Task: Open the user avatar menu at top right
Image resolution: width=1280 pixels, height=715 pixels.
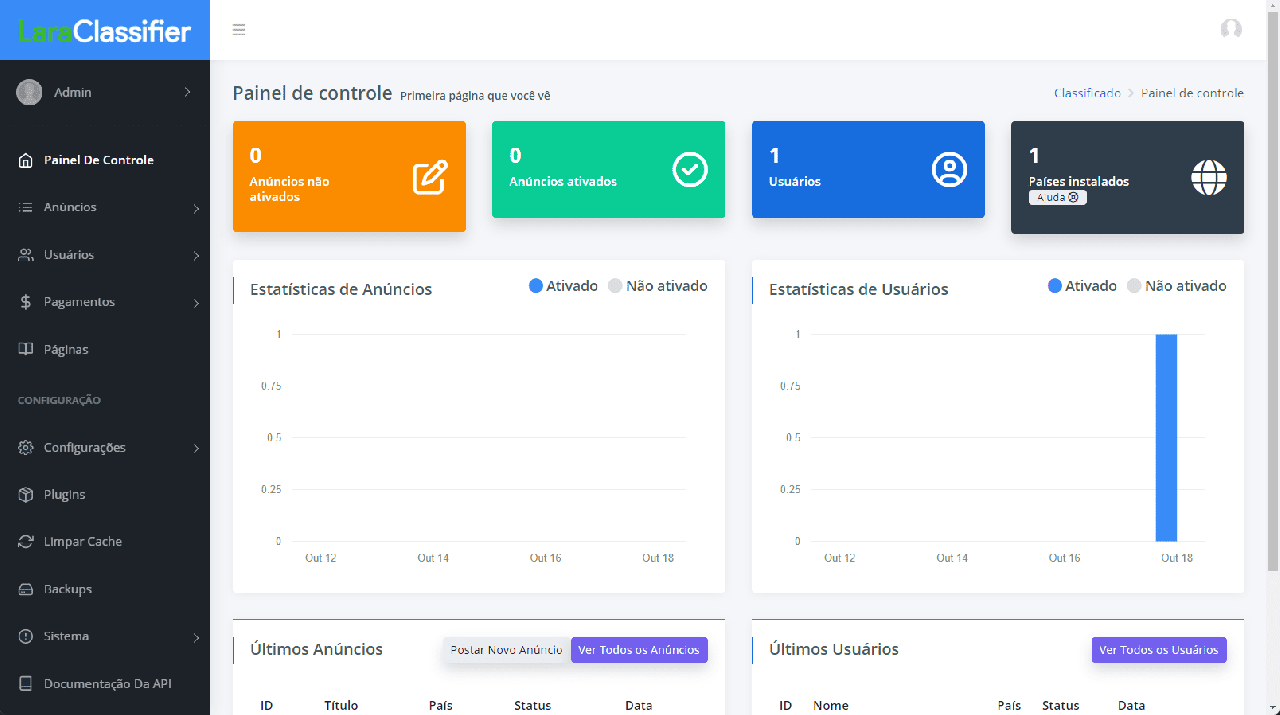Action: click(1231, 29)
